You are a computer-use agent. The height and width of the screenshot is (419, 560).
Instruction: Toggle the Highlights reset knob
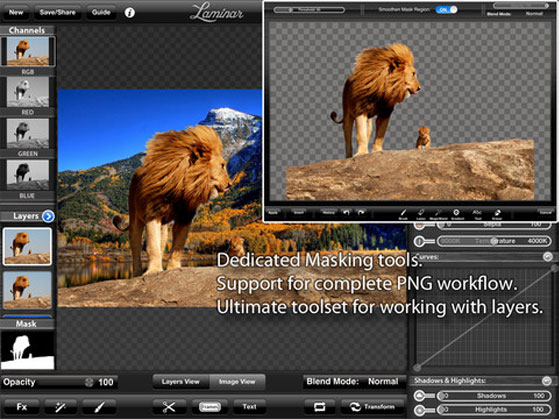[x=420, y=410]
